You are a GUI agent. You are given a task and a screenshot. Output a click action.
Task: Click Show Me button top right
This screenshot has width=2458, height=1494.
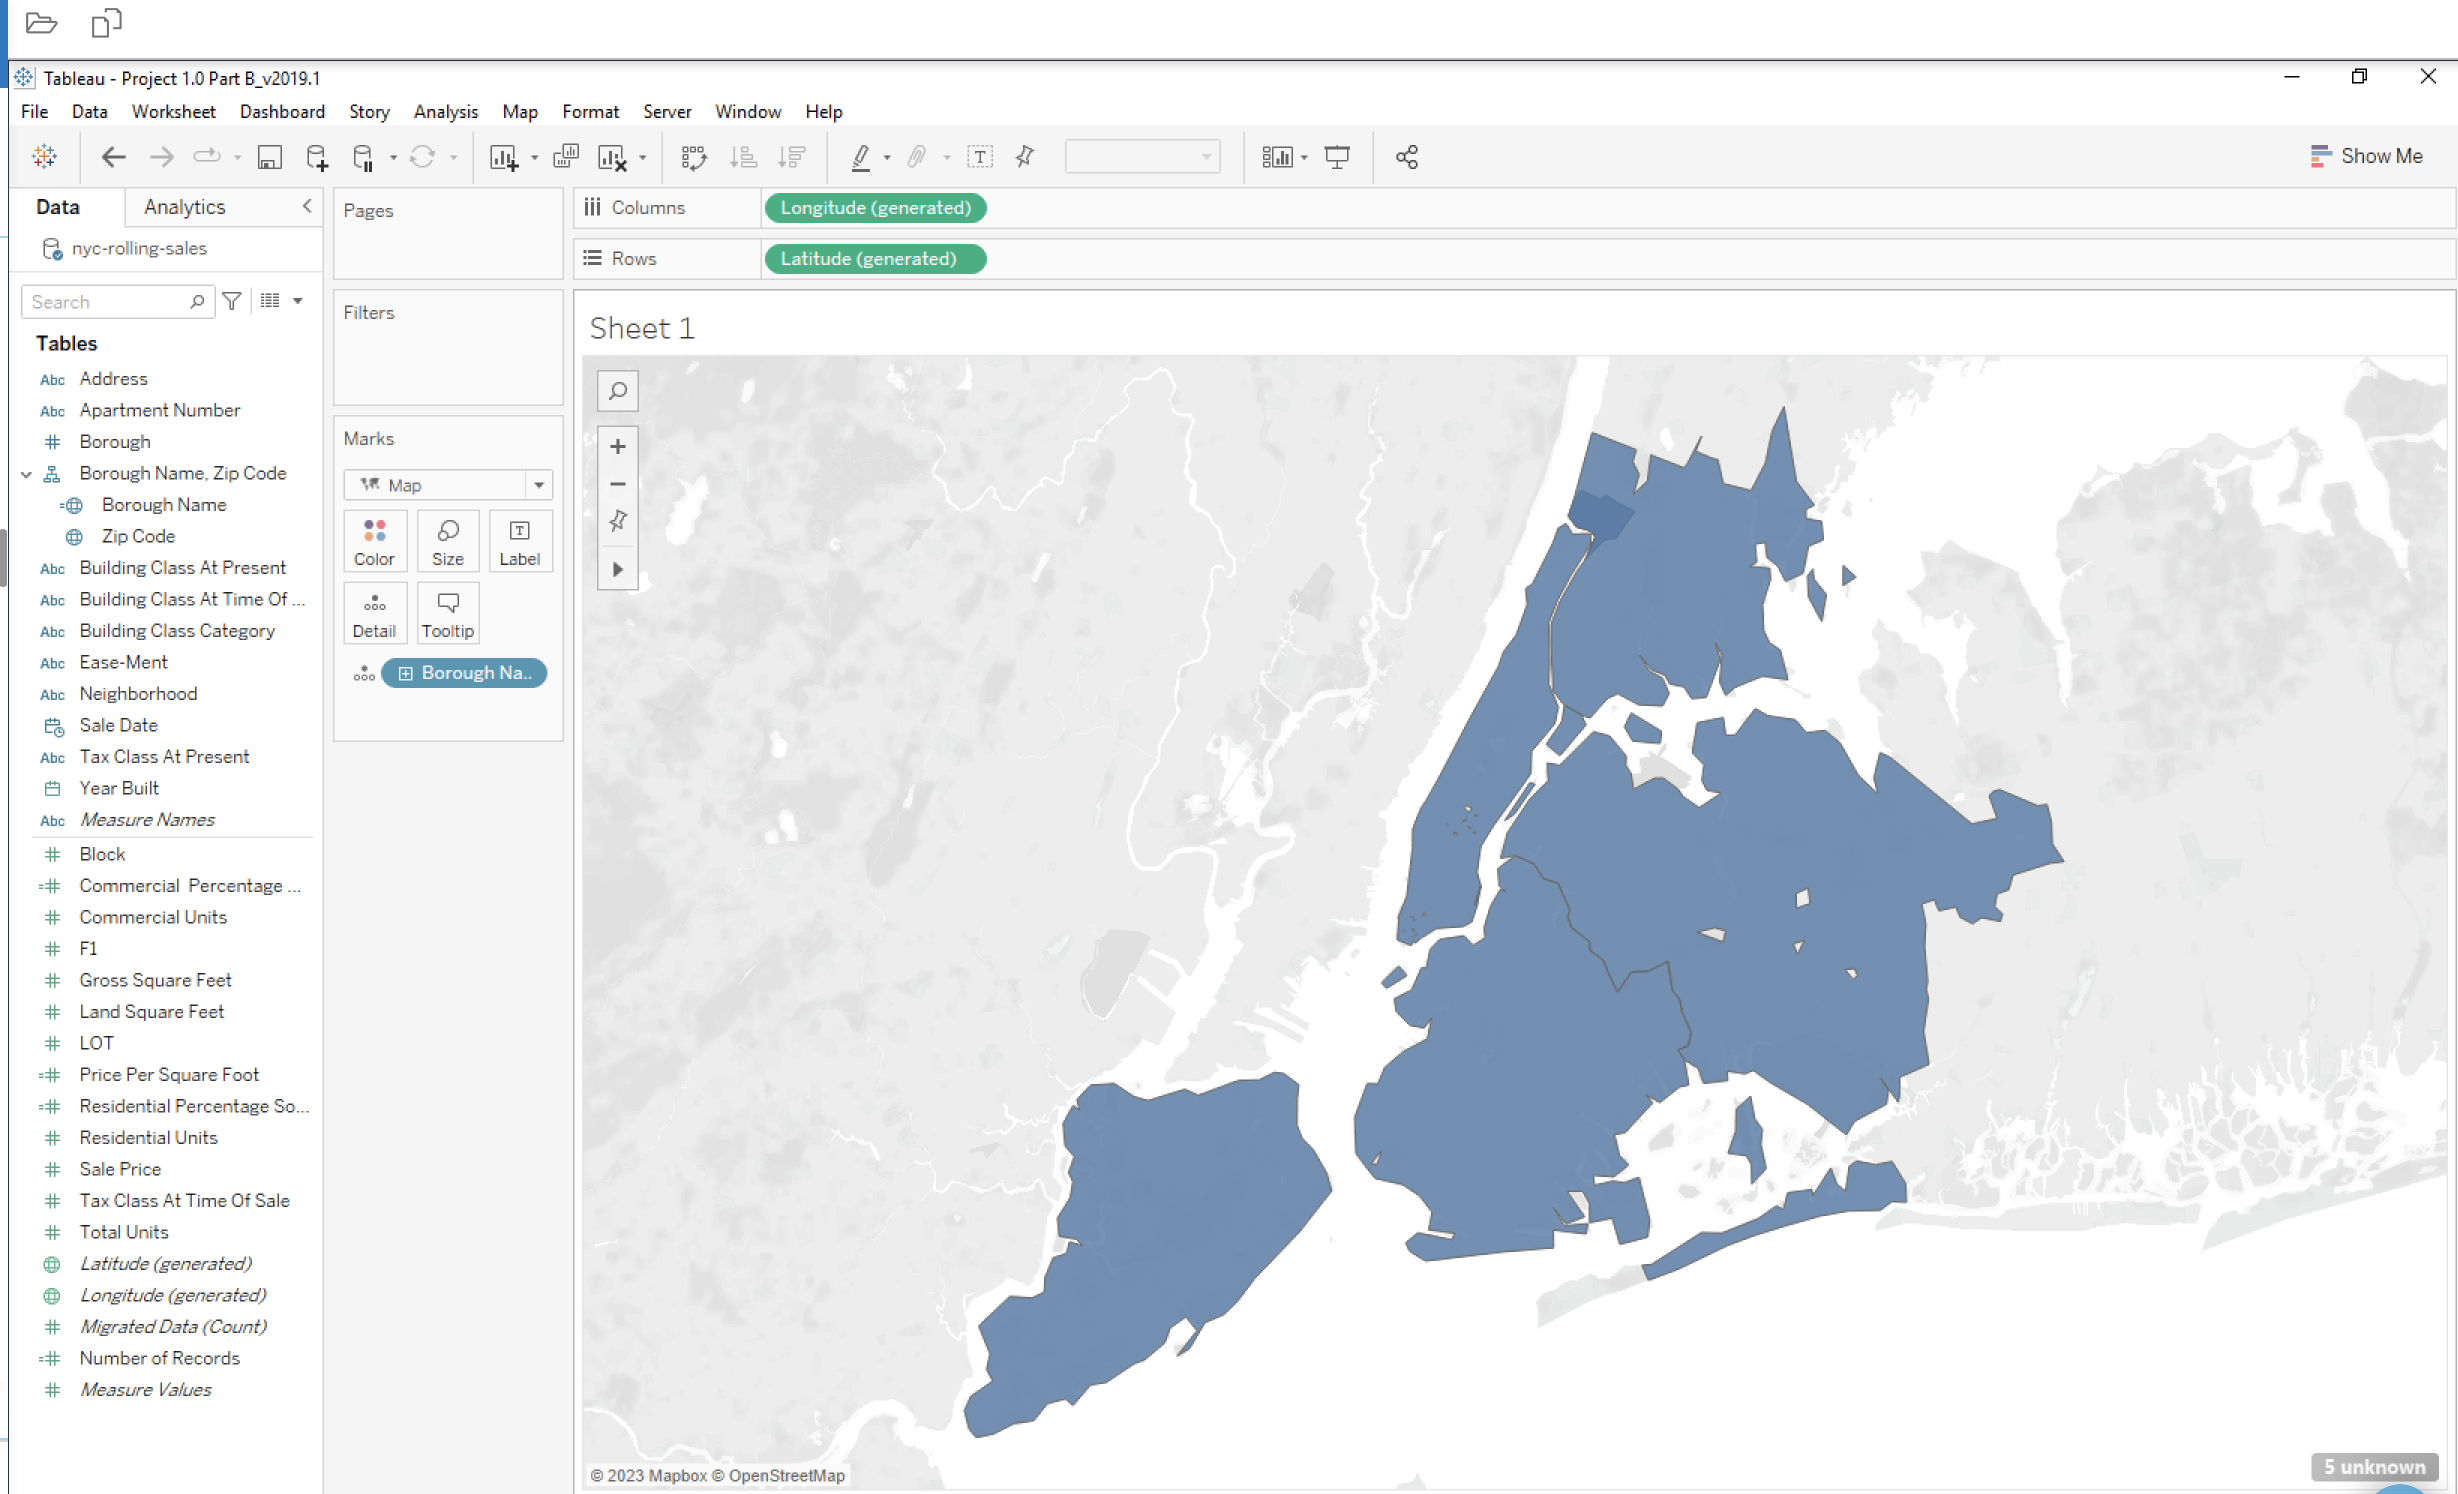(x=2367, y=156)
